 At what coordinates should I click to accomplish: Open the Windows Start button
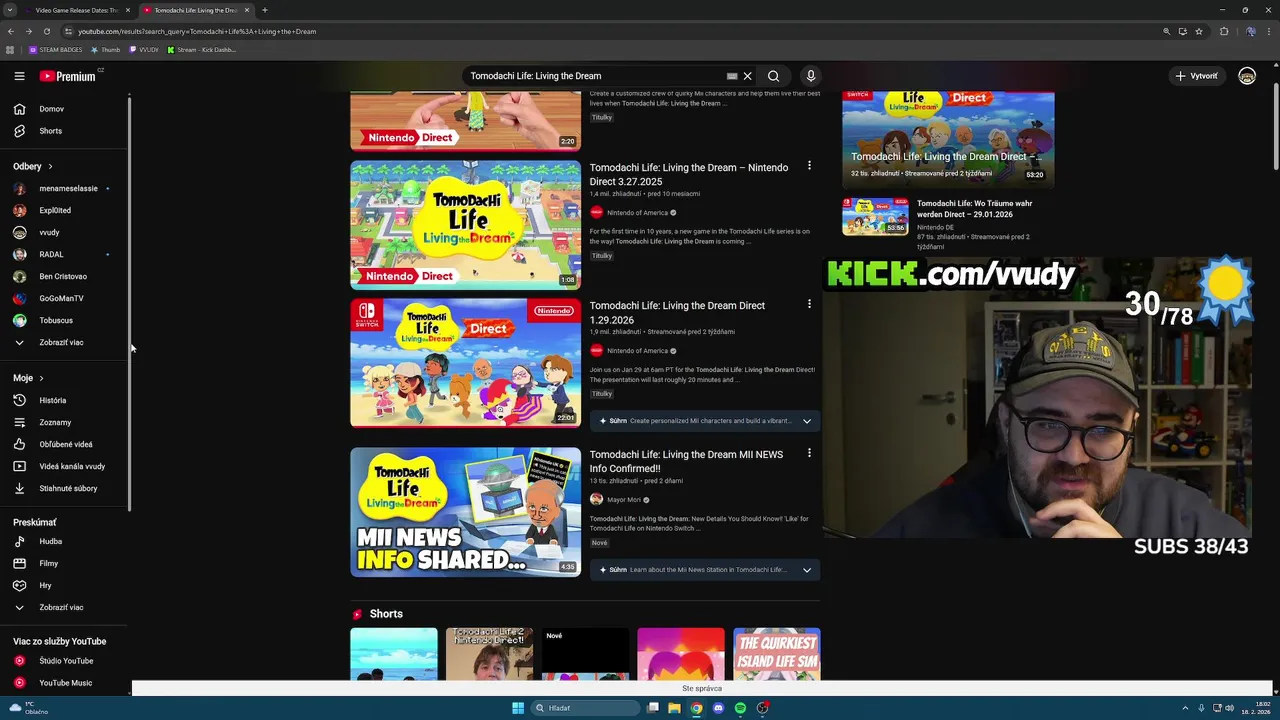518,708
